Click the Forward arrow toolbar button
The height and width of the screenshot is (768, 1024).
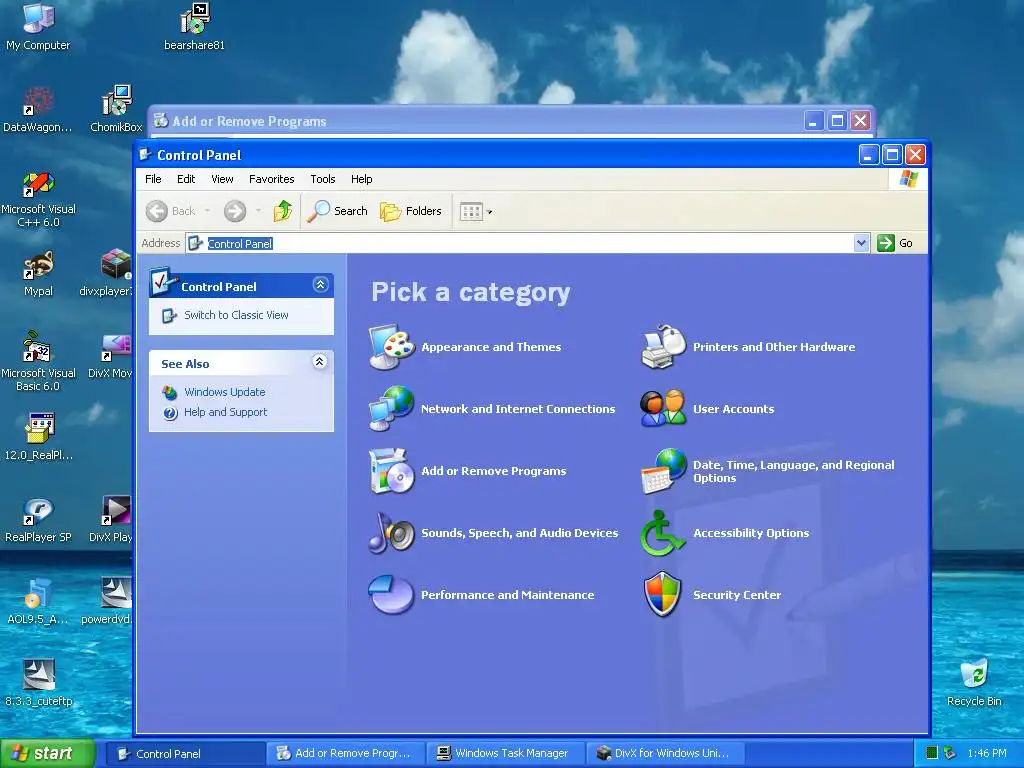(235, 211)
